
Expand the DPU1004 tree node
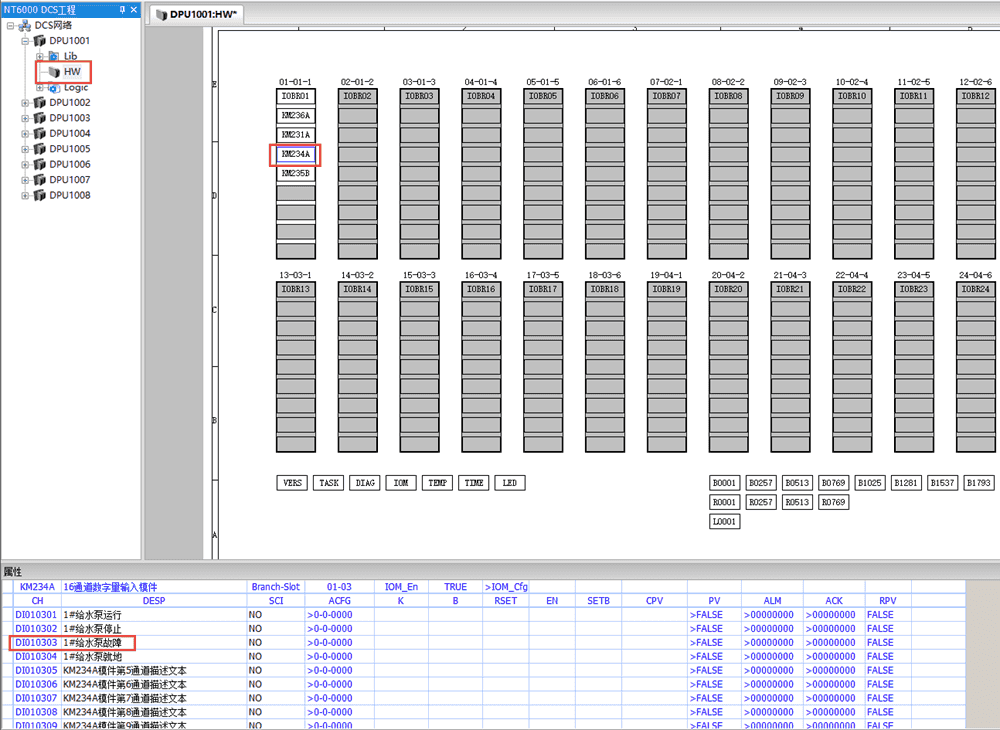click(x=26, y=133)
